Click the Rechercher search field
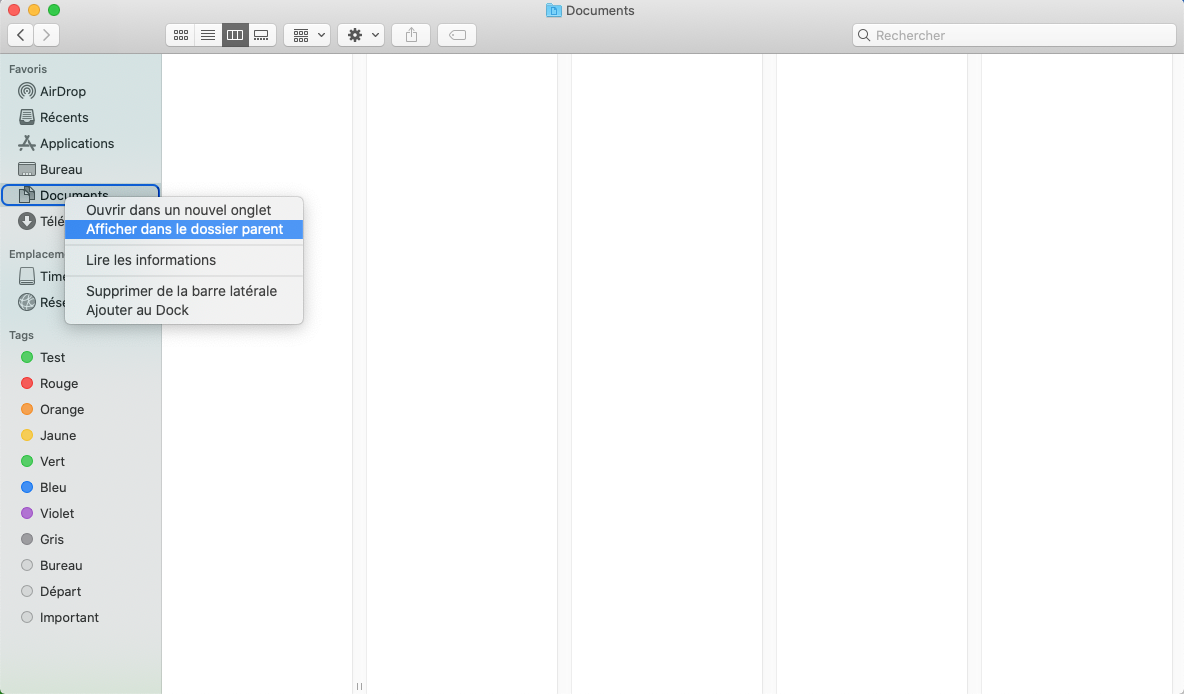The image size is (1184, 694). pyautogui.click(x=1014, y=35)
